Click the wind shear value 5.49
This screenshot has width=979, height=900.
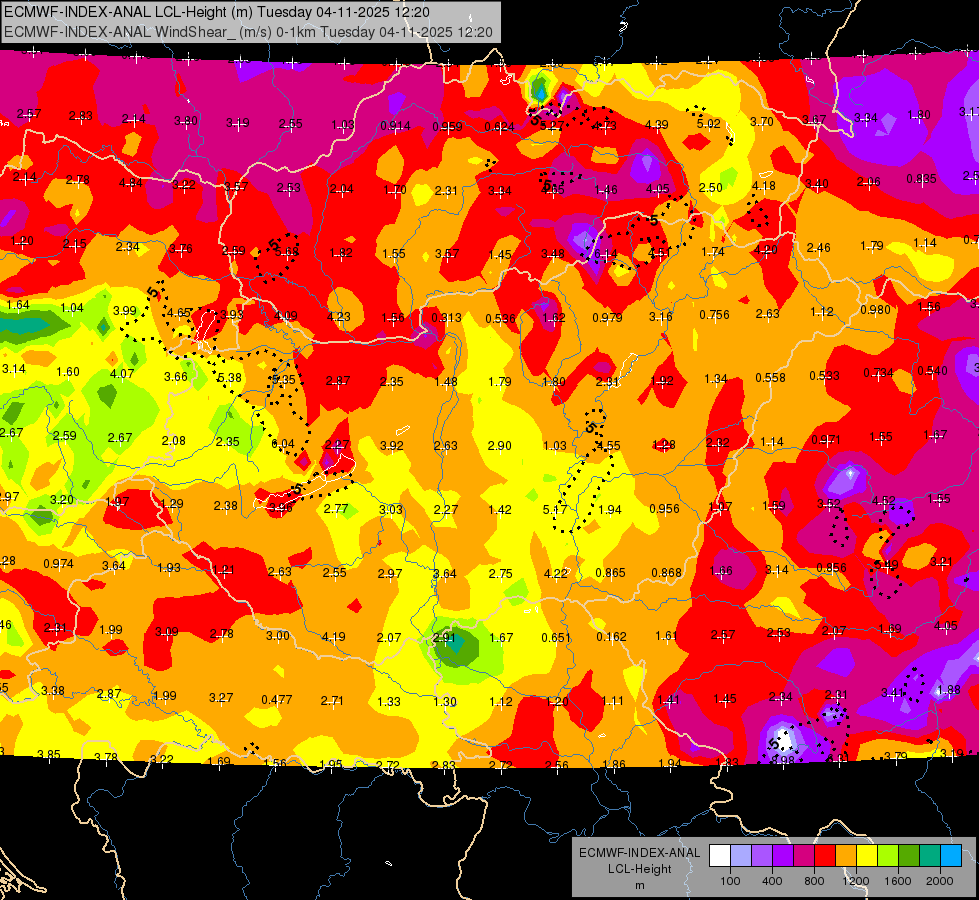click(886, 565)
